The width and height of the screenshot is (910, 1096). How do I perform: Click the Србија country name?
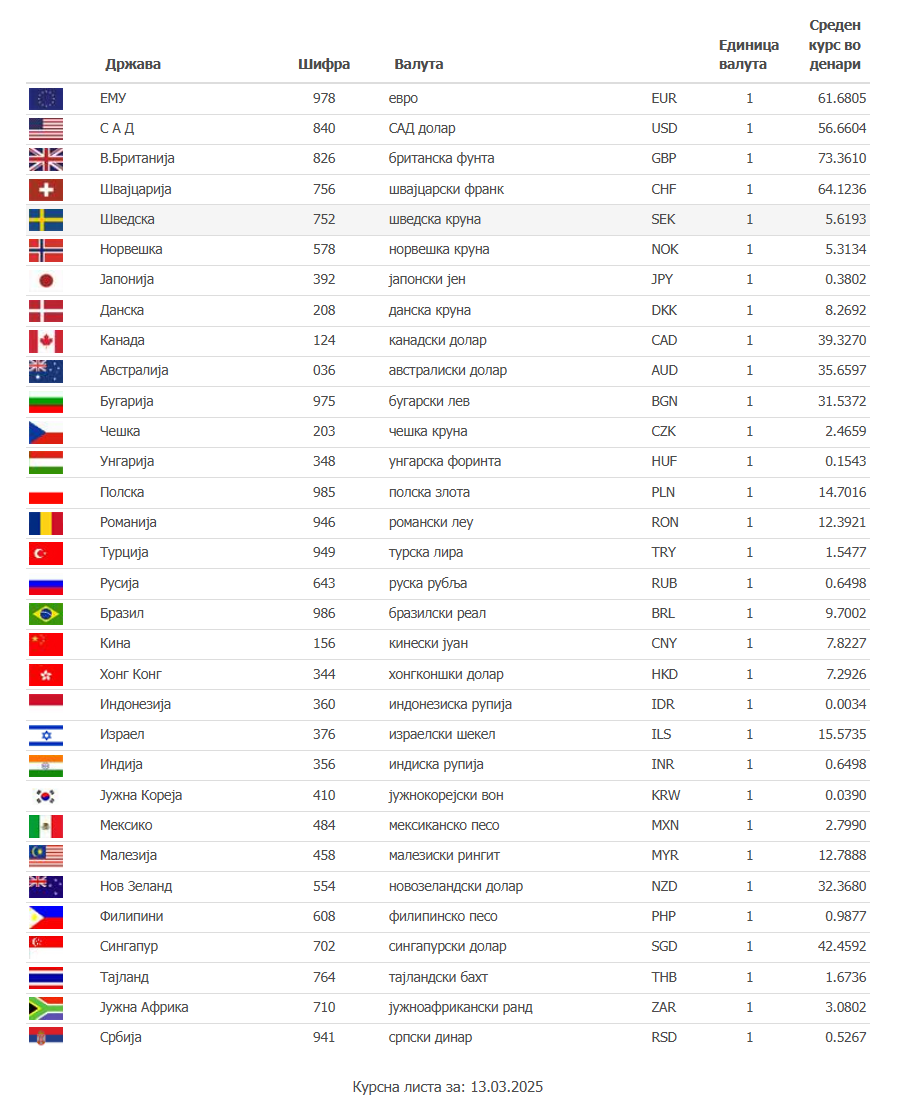pos(121,1037)
